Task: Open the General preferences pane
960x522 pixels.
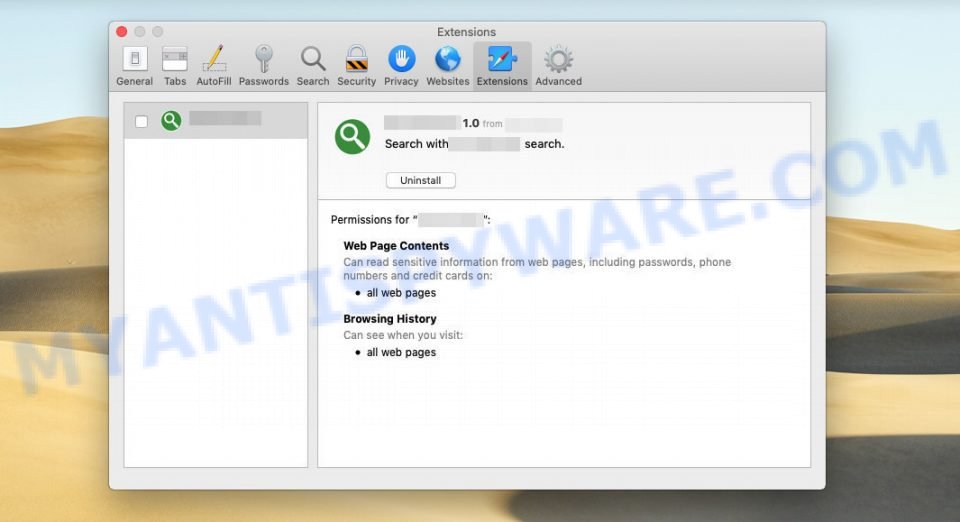Action: (135, 66)
